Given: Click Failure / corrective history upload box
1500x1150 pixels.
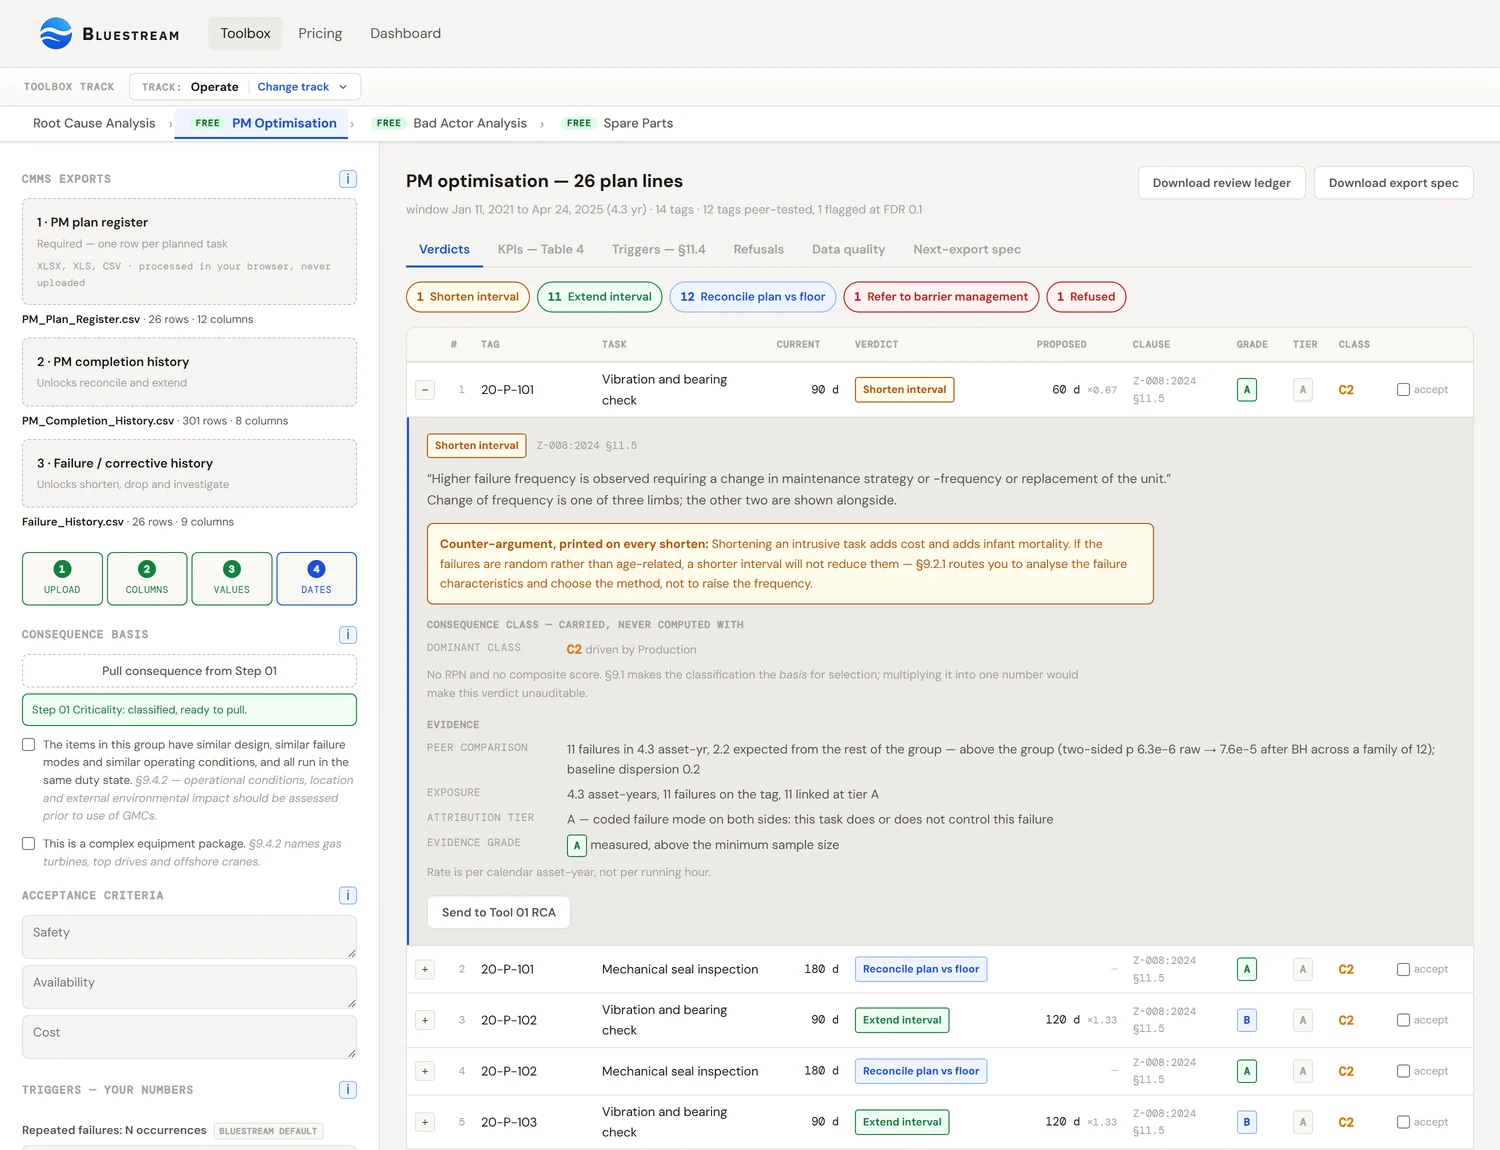Looking at the screenshot, I should 189,473.
